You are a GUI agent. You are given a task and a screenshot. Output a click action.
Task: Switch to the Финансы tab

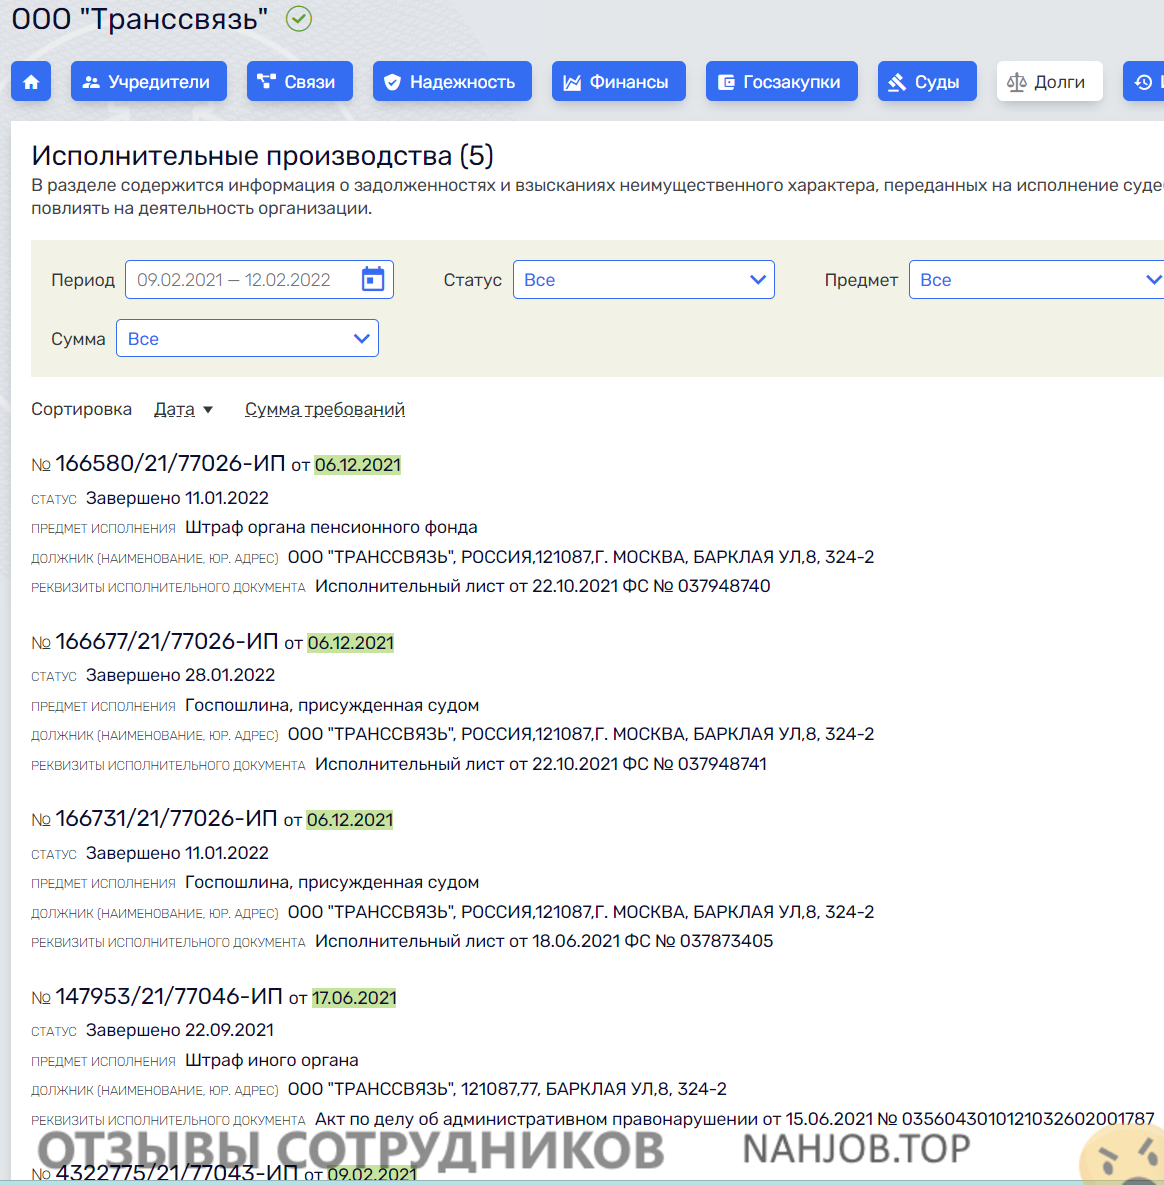tap(618, 82)
